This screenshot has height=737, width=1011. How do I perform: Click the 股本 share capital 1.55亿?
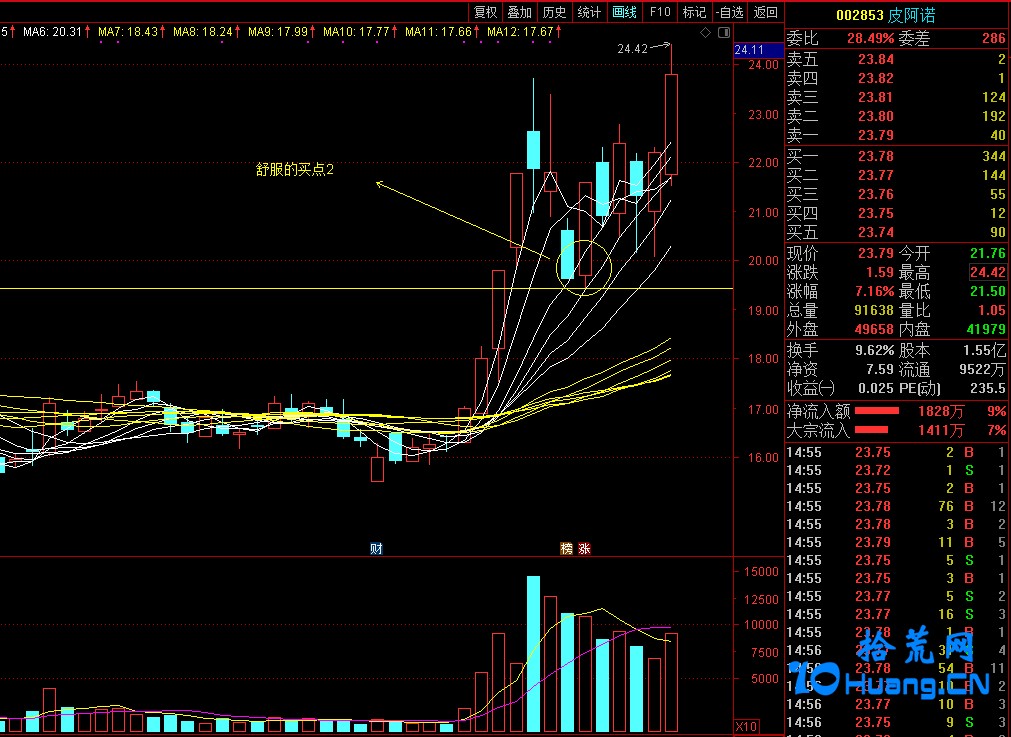click(985, 351)
